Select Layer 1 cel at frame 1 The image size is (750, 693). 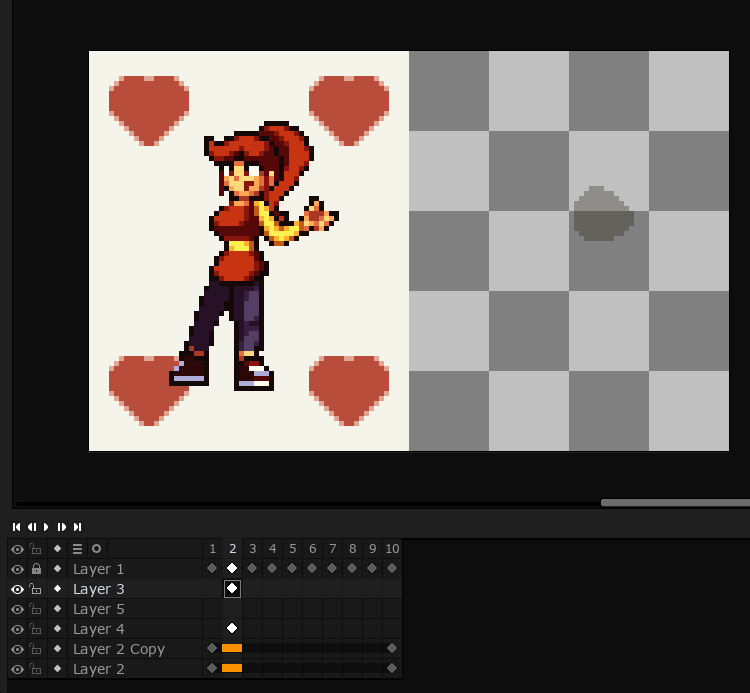(x=212, y=568)
